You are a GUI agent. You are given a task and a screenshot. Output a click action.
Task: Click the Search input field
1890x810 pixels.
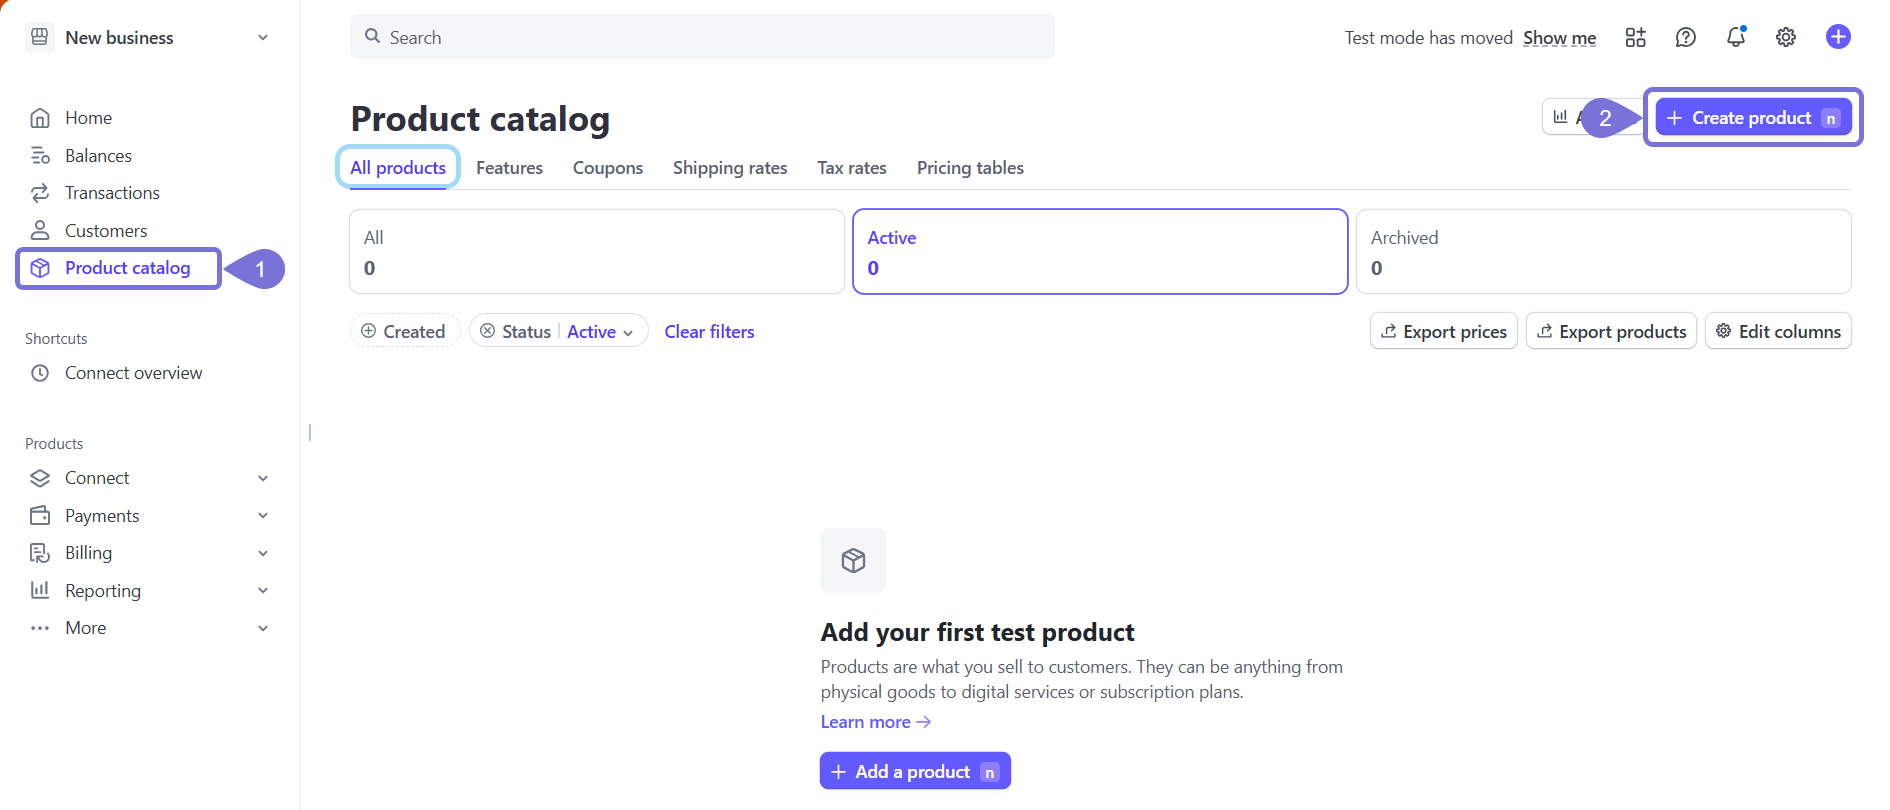(702, 37)
